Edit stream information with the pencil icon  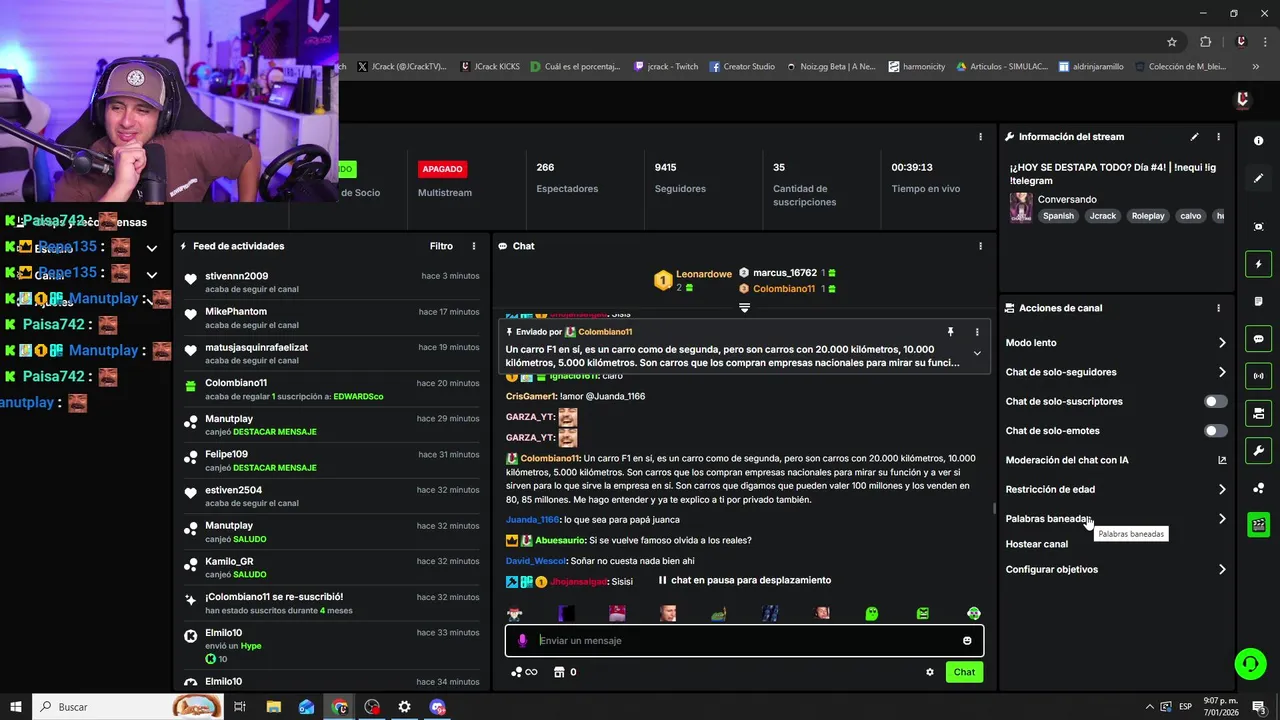click(1194, 137)
